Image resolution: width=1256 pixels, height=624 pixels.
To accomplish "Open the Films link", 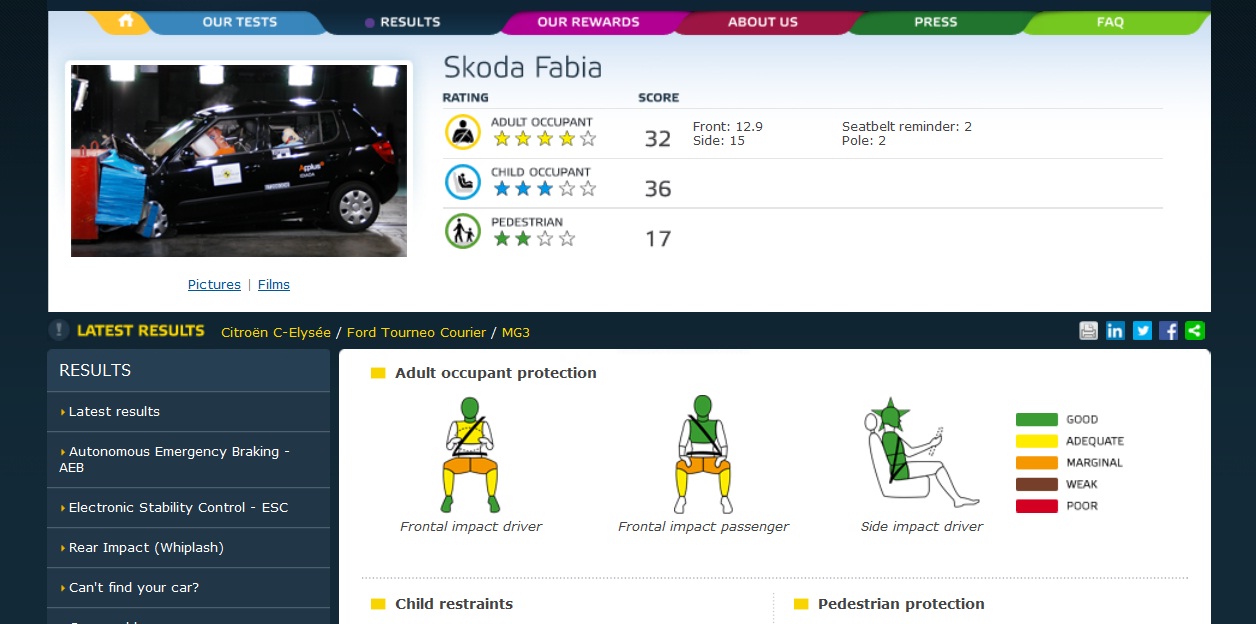I will pyautogui.click(x=274, y=285).
